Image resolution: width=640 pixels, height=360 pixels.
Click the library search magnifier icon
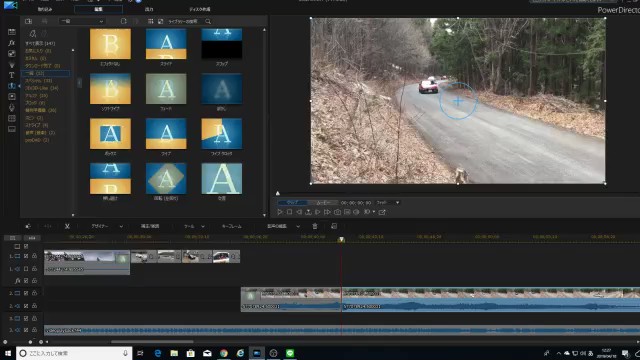(208, 21)
